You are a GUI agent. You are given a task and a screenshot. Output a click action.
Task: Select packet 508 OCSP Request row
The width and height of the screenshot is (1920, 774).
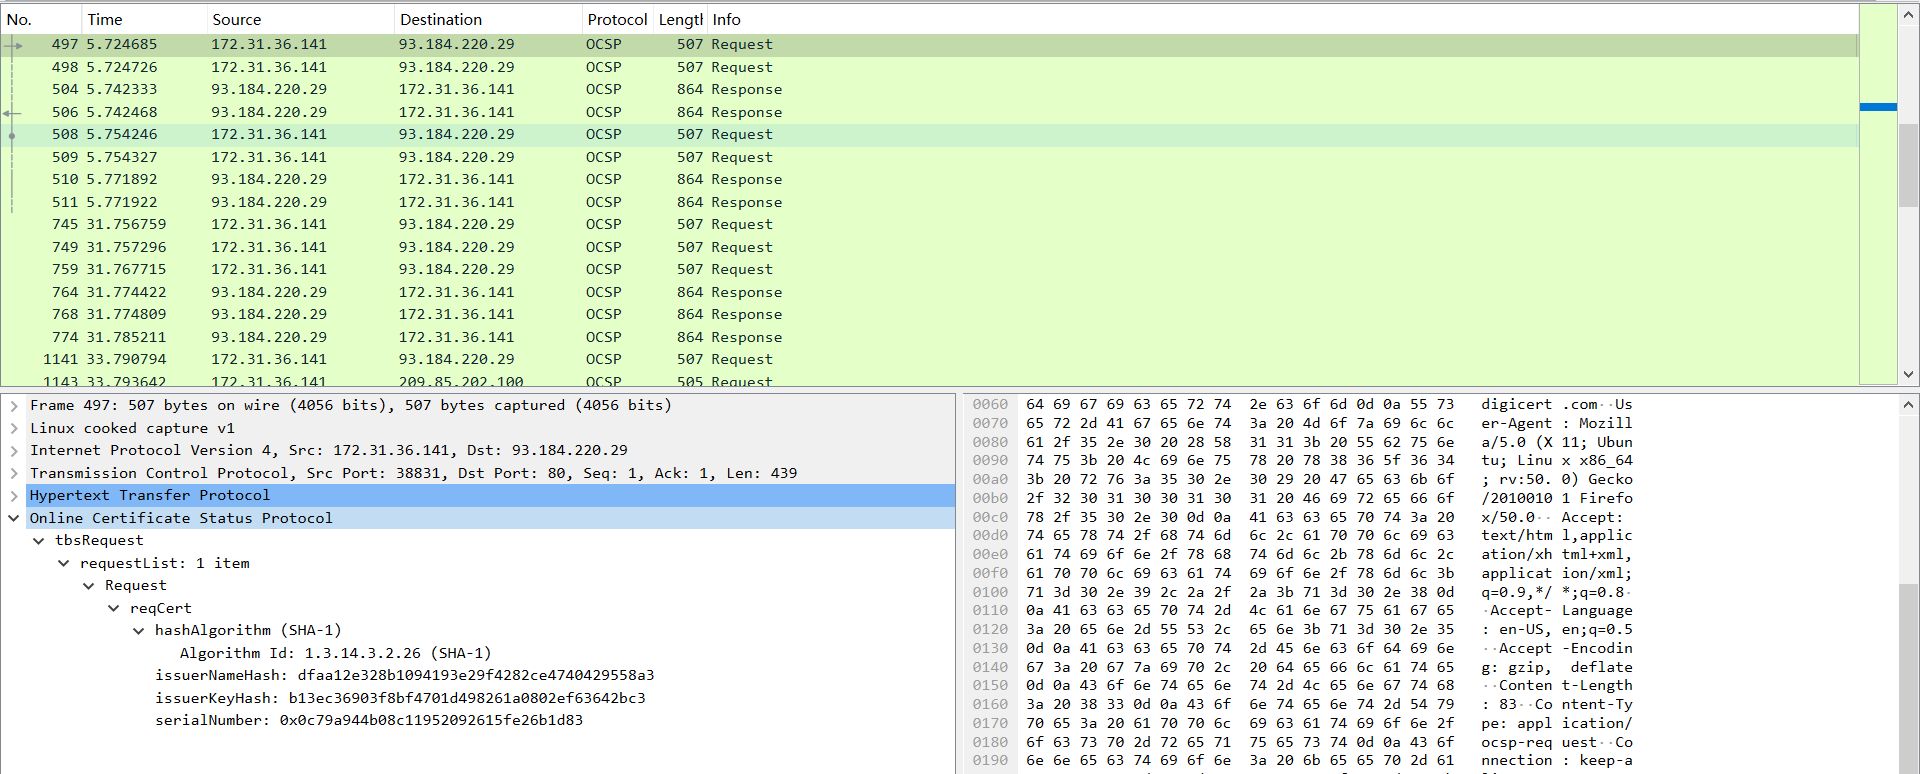coord(929,134)
